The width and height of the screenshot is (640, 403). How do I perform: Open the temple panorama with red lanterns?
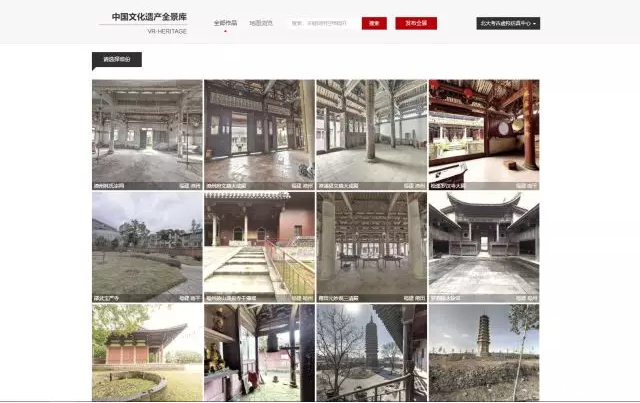coord(484,134)
